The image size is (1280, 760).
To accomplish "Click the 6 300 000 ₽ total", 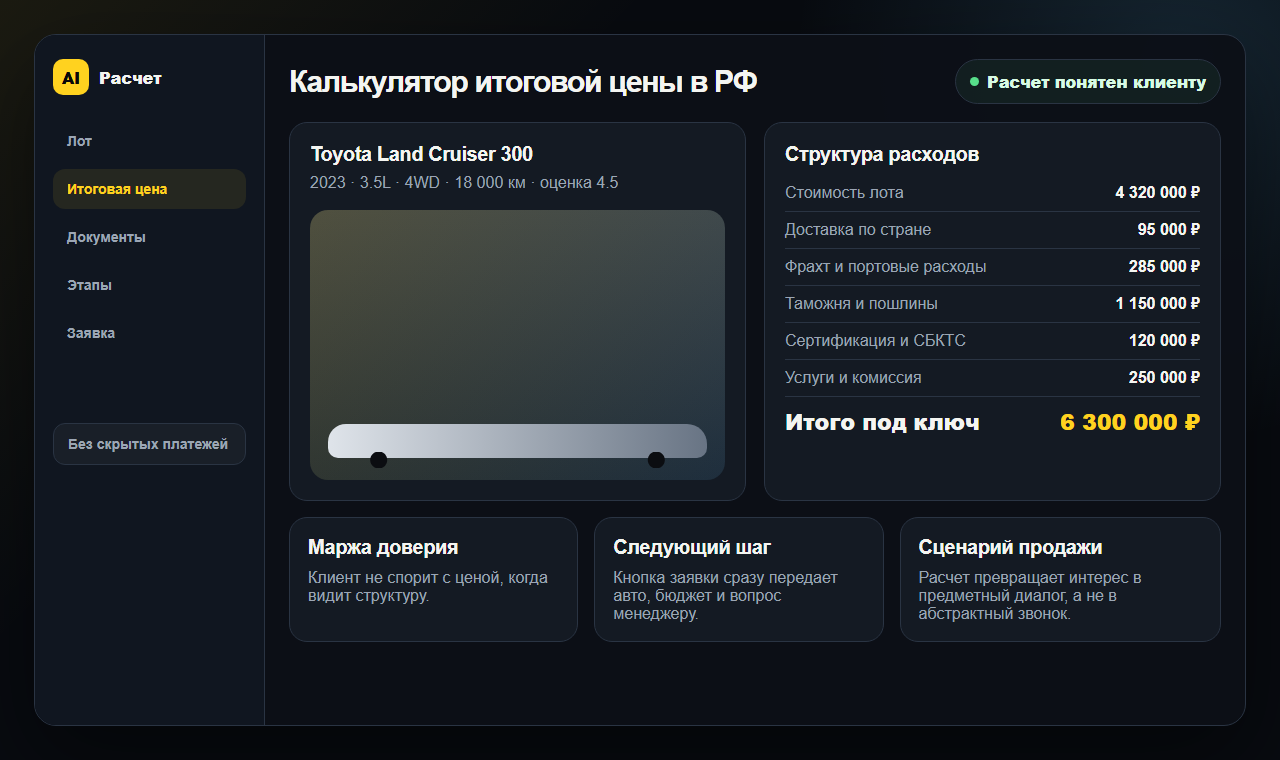I will (x=1130, y=422).
